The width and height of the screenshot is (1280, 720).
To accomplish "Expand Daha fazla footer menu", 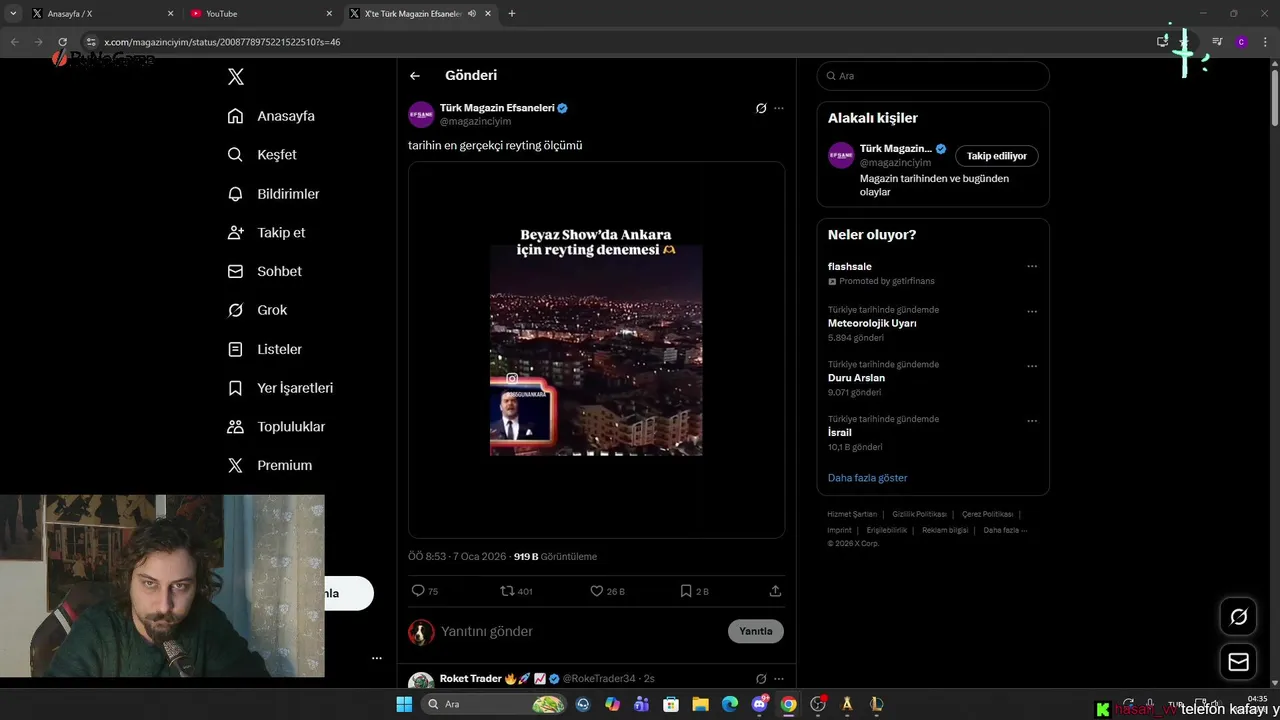I will tap(1005, 530).
